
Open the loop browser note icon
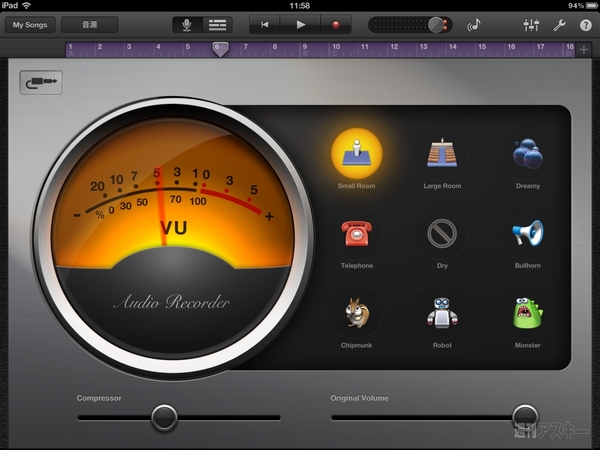point(474,25)
